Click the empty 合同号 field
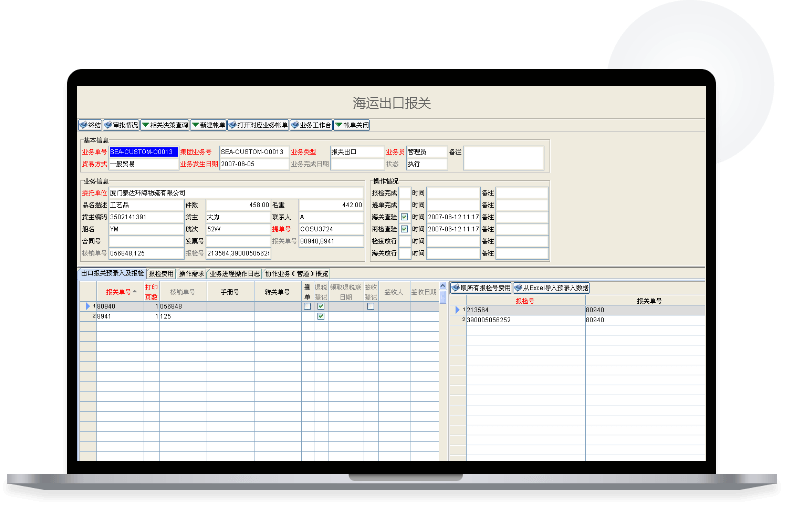Screen dimensions: 797x508 tap(146, 241)
